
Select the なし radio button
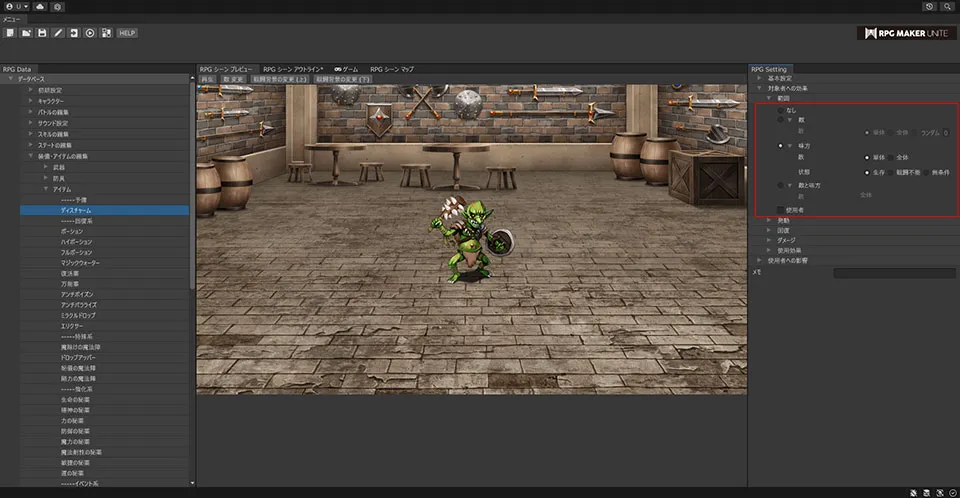tap(781, 110)
